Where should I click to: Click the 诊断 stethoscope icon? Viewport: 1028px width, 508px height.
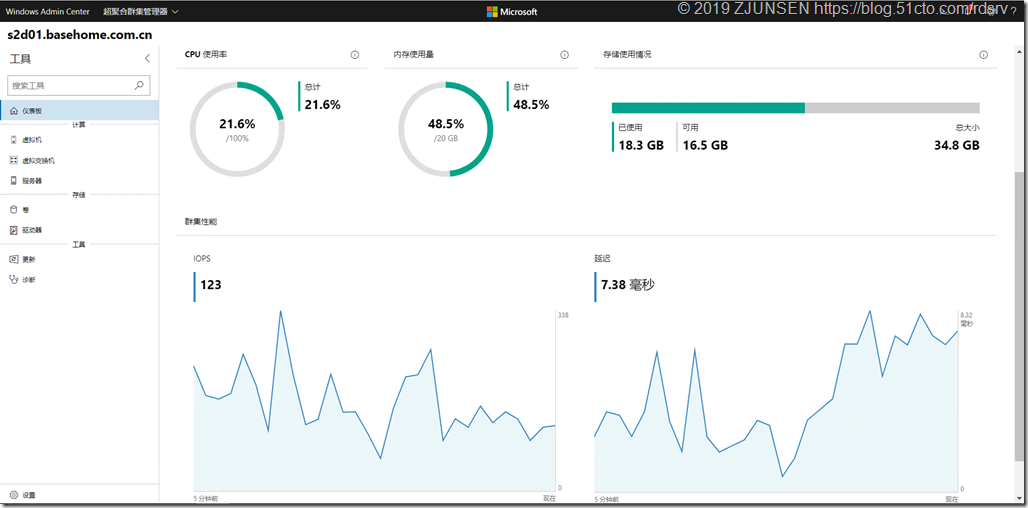click(x=14, y=279)
